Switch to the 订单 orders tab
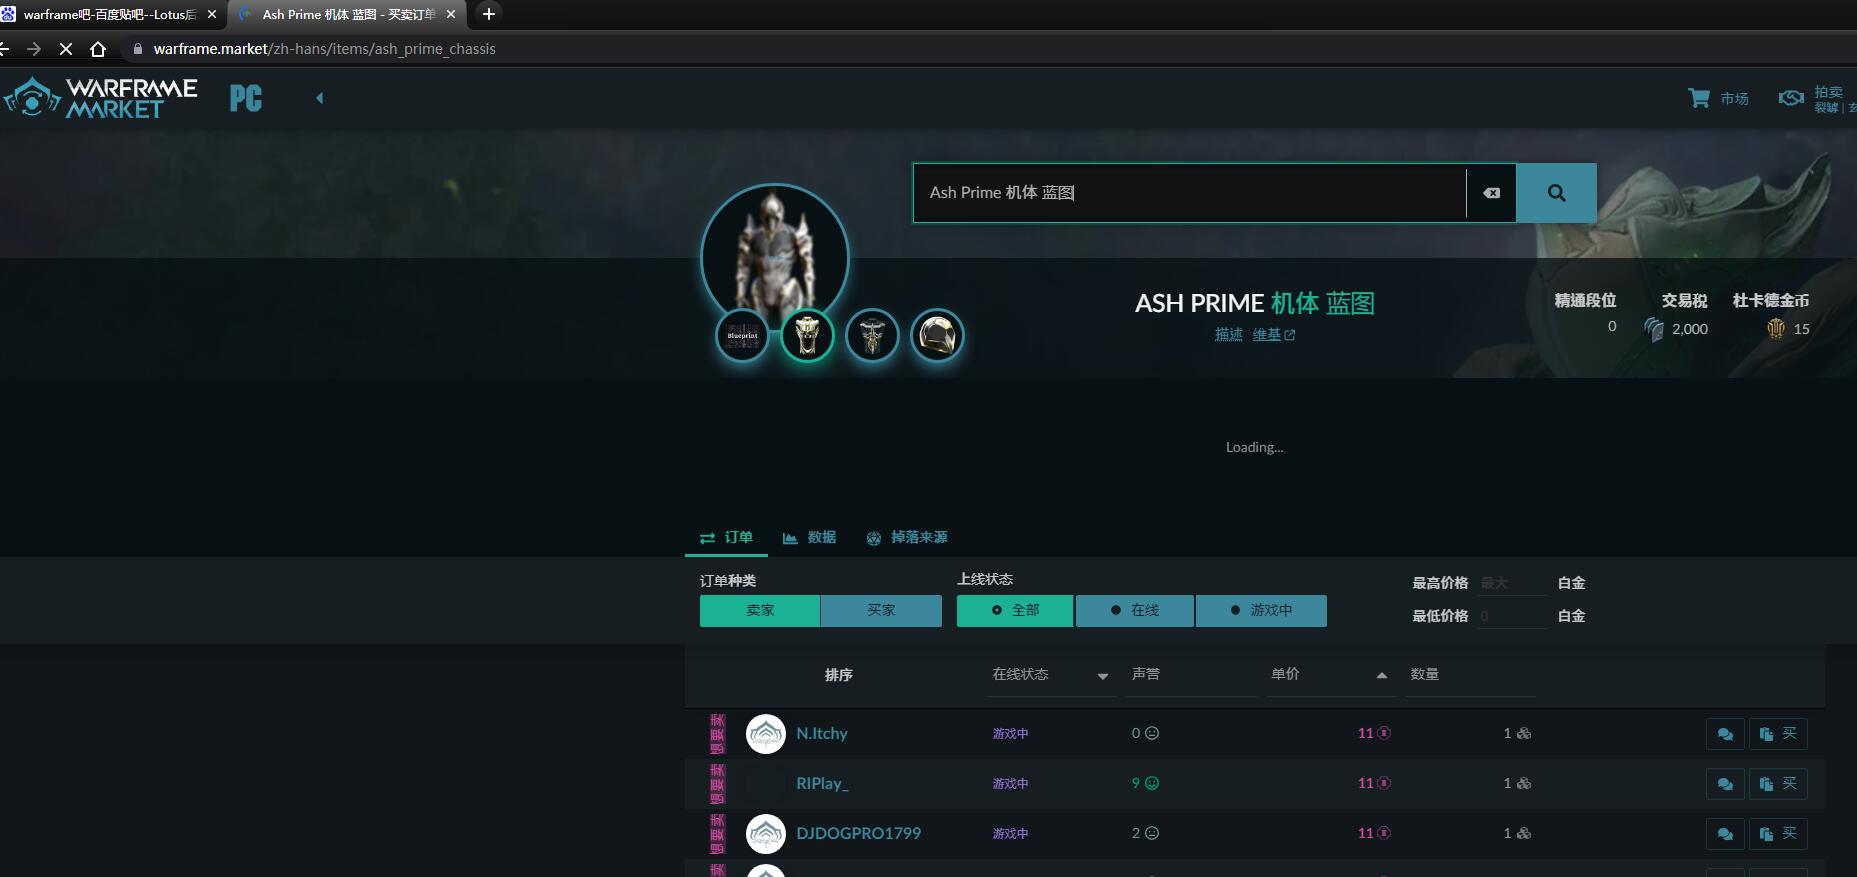Image resolution: width=1857 pixels, height=877 pixels. (726, 538)
